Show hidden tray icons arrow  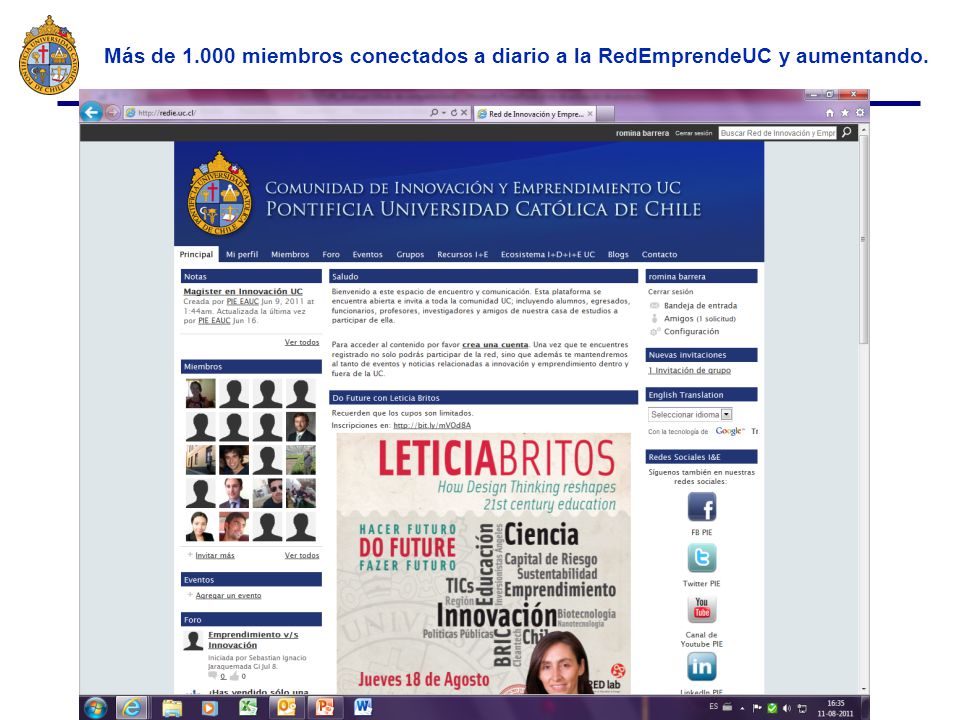click(742, 709)
